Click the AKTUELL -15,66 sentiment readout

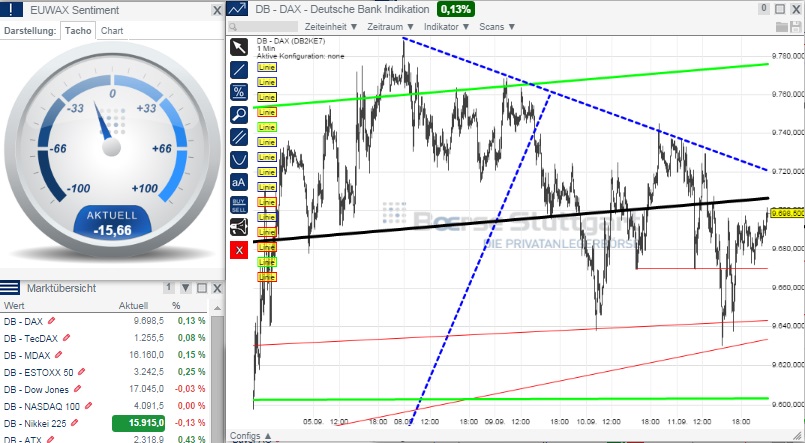click(112, 223)
